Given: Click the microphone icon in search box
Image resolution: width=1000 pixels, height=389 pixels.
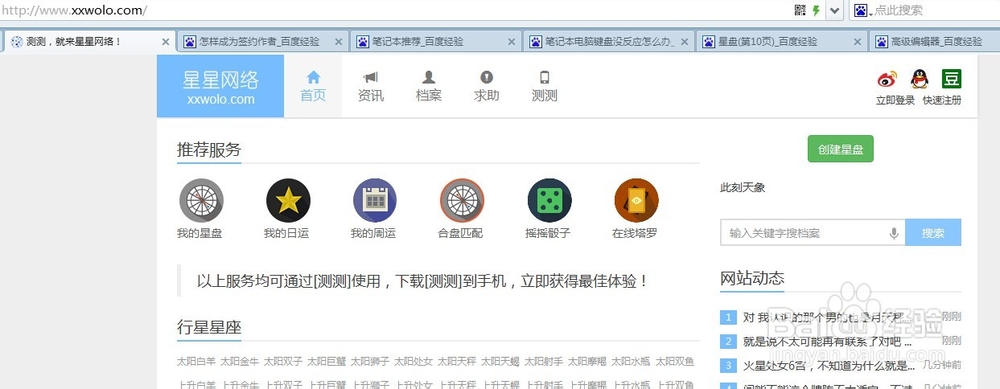Looking at the screenshot, I should click(x=894, y=233).
